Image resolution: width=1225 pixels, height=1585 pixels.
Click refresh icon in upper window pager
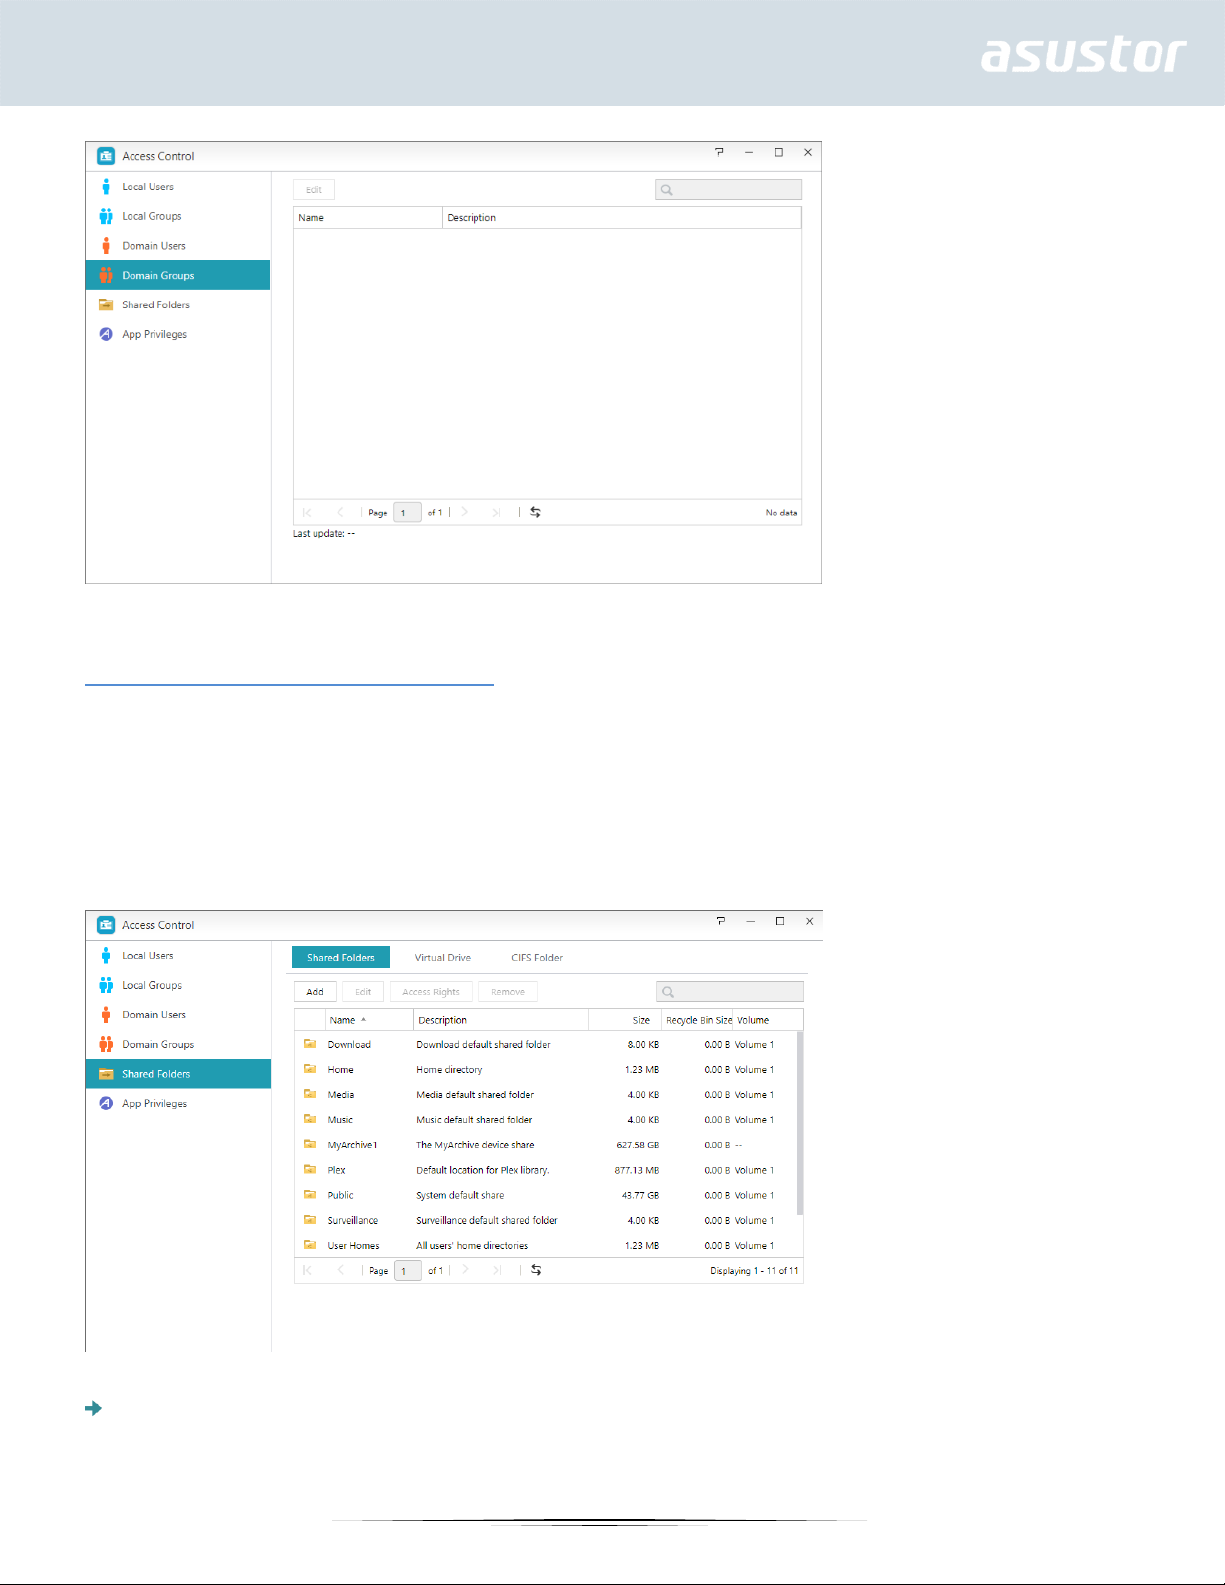[x=535, y=512]
